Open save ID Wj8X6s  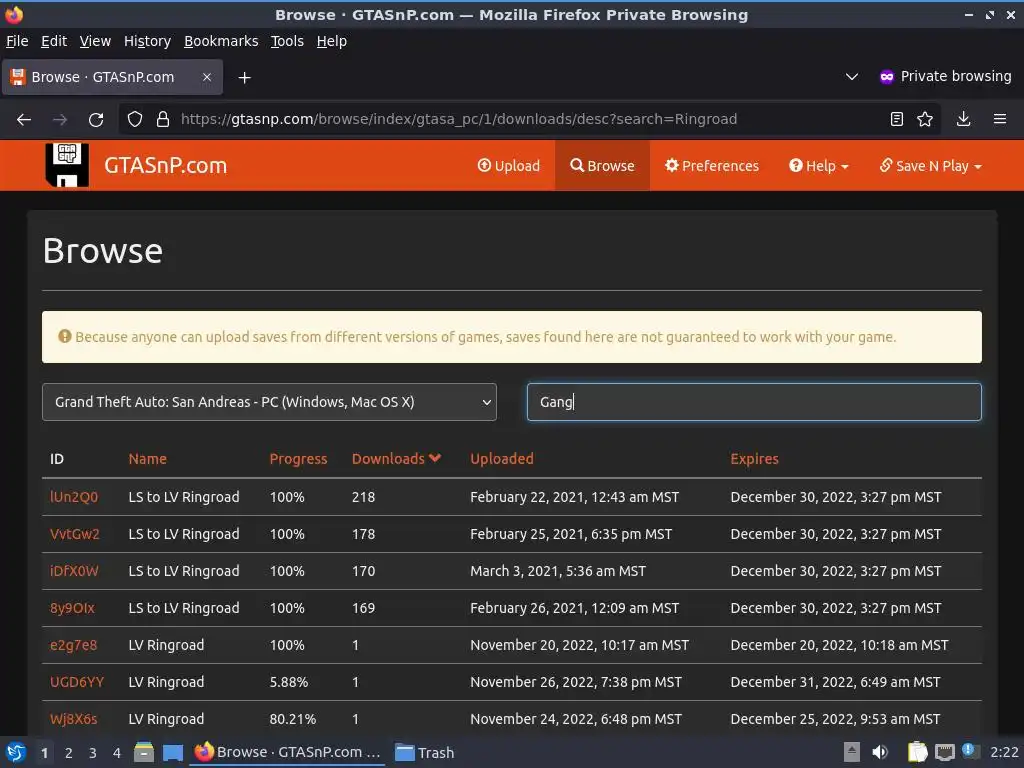point(73,719)
